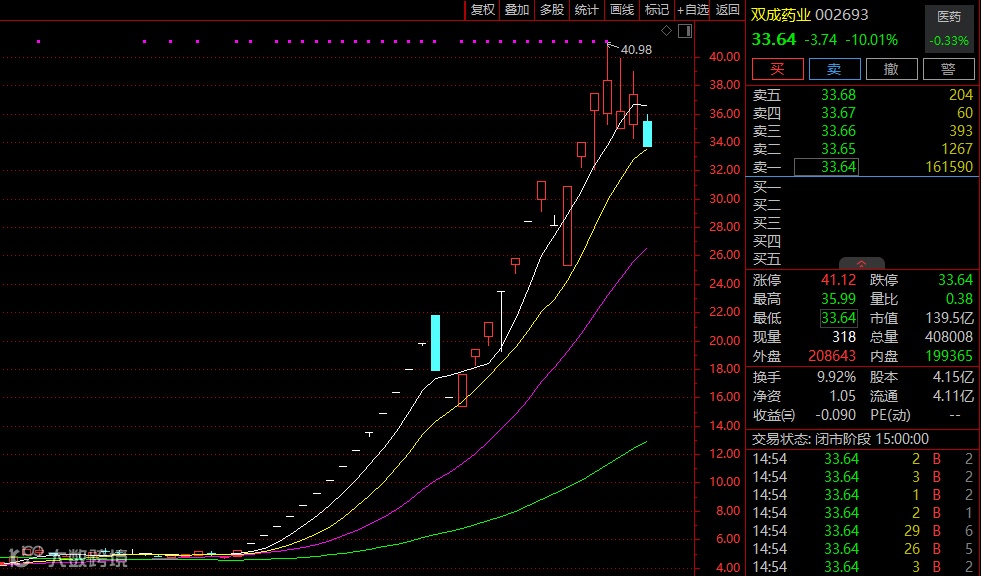
Task: Click the 撤 cancel order button
Action: pos(892,69)
